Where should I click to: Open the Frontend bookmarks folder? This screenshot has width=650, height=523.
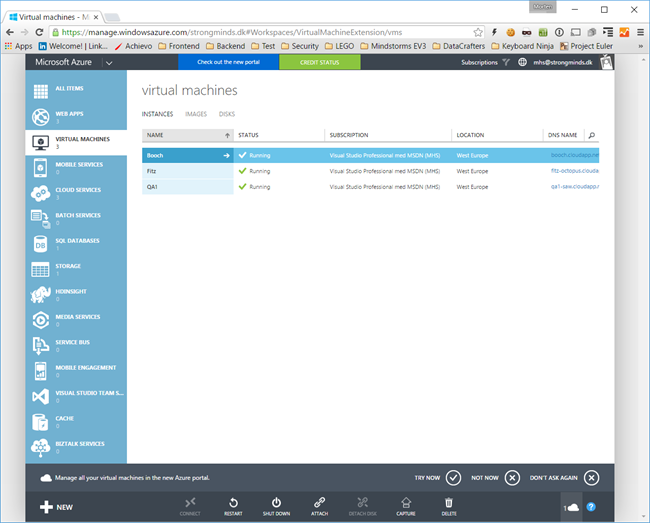click(179, 46)
